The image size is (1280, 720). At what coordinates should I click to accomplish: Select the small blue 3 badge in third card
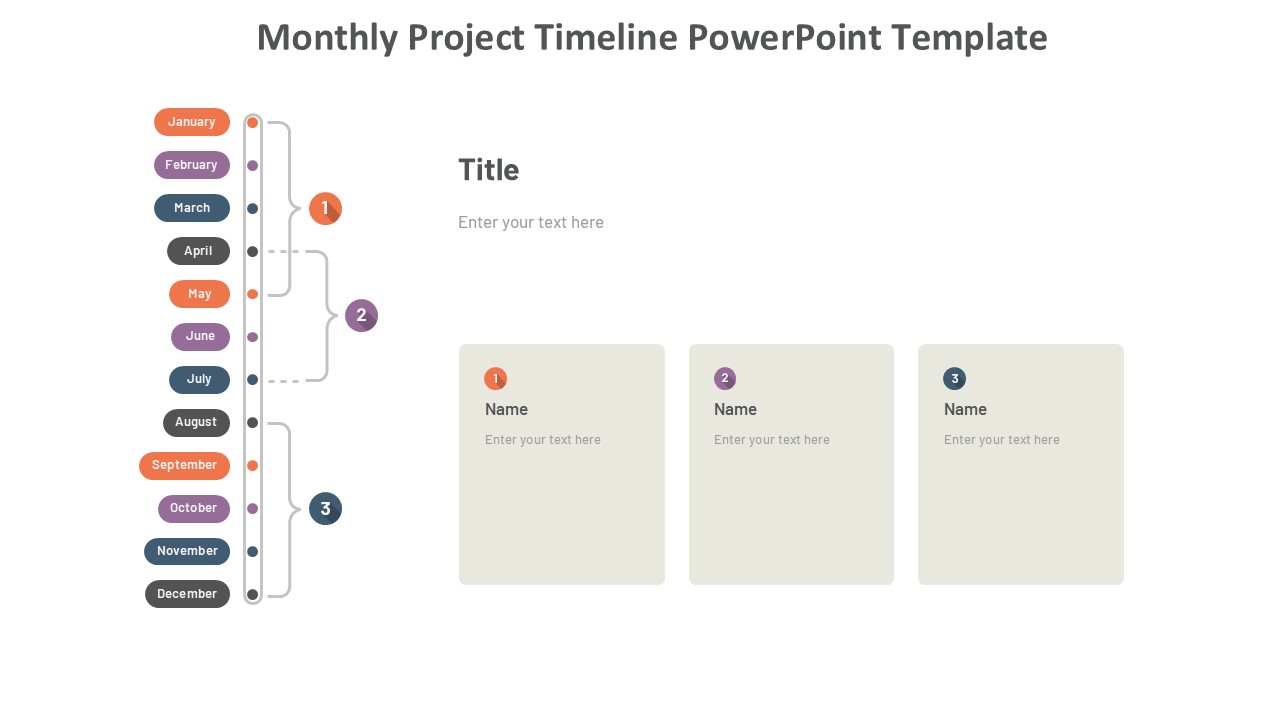pos(954,379)
